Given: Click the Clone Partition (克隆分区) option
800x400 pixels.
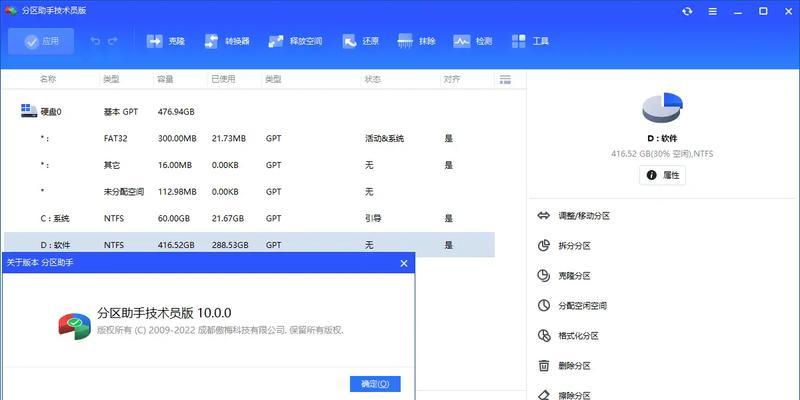Looking at the screenshot, I should [x=574, y=276].
